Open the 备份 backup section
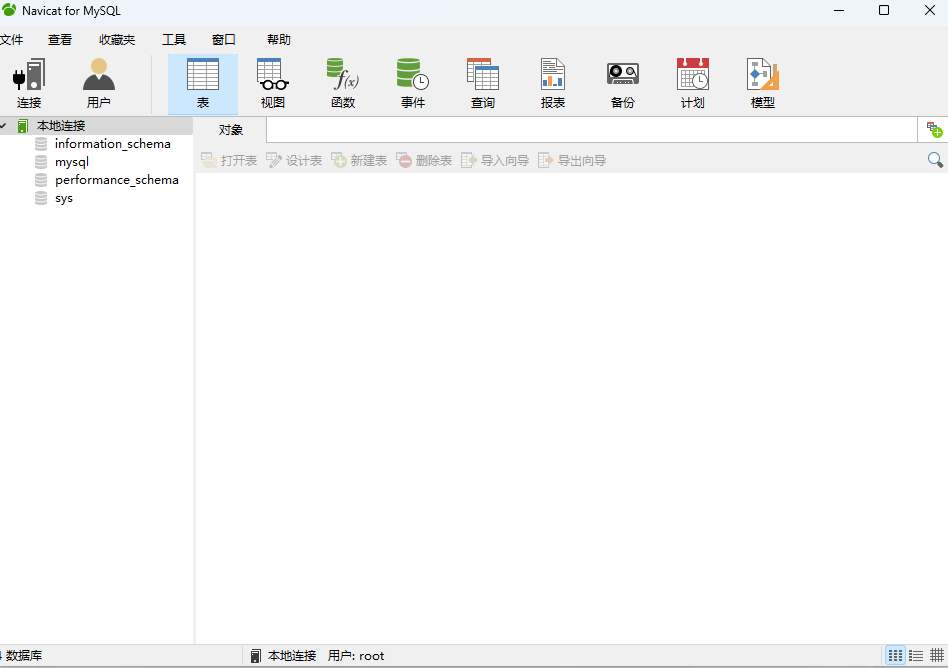Image resolution: width=948 pixels, height=668 pixels. pyautogui.click(x=623, y=83)
